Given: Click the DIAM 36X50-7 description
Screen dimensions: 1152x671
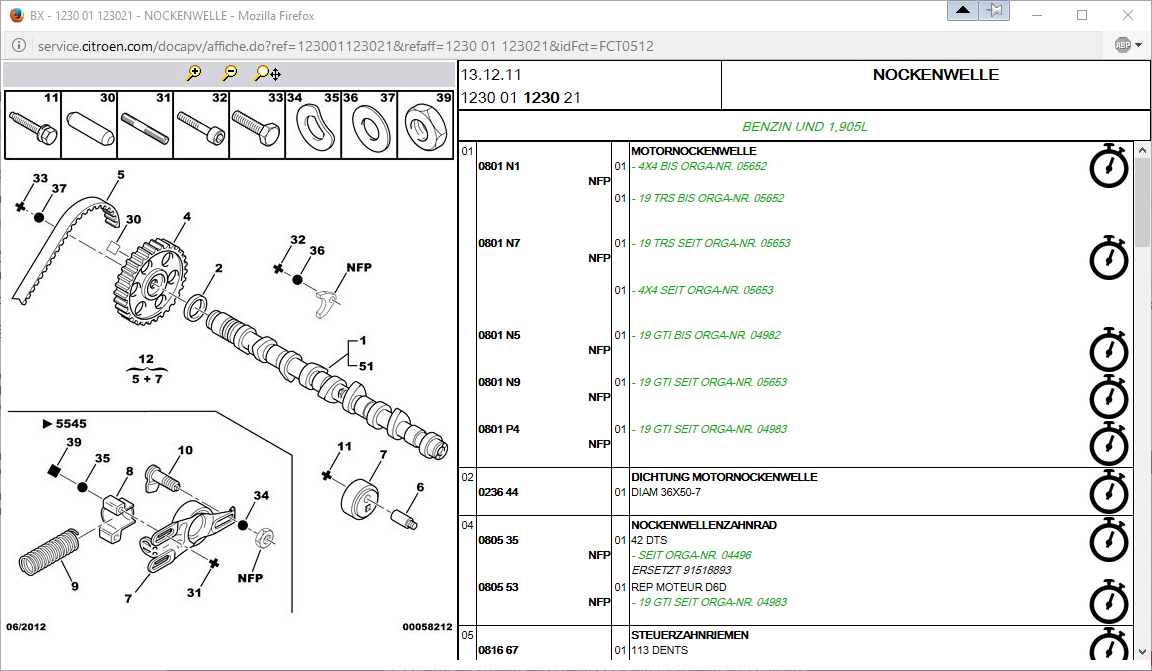Looking at the screenshot, I should pyautogui.click(x=666, y=492).
